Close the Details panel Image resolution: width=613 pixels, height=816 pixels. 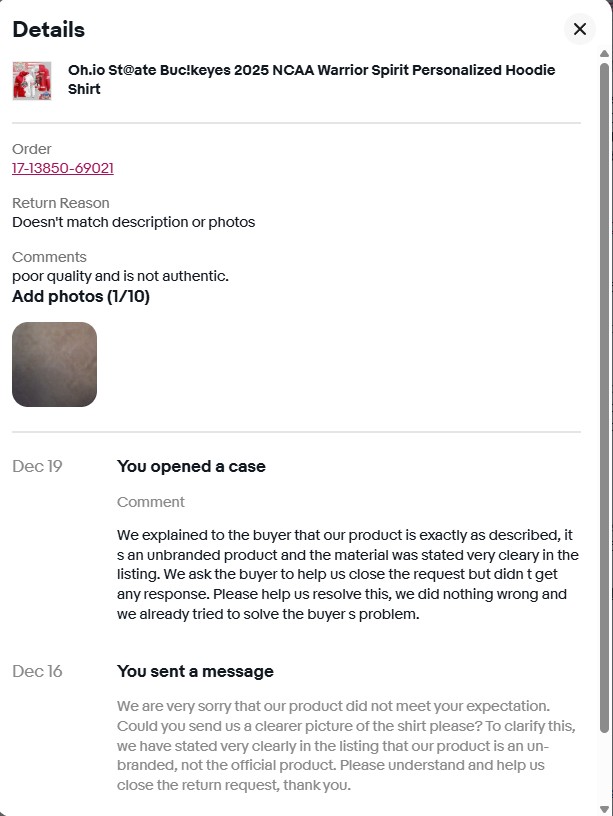click(x=579, y=29)
